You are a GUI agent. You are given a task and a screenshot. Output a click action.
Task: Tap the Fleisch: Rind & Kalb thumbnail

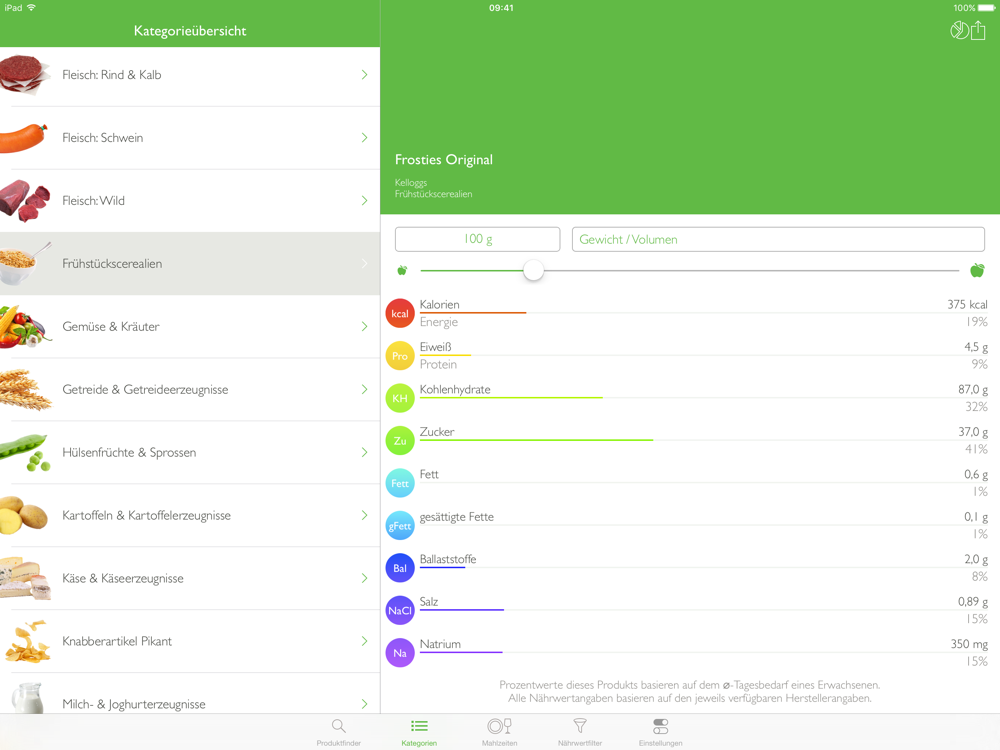click(25, 75)
